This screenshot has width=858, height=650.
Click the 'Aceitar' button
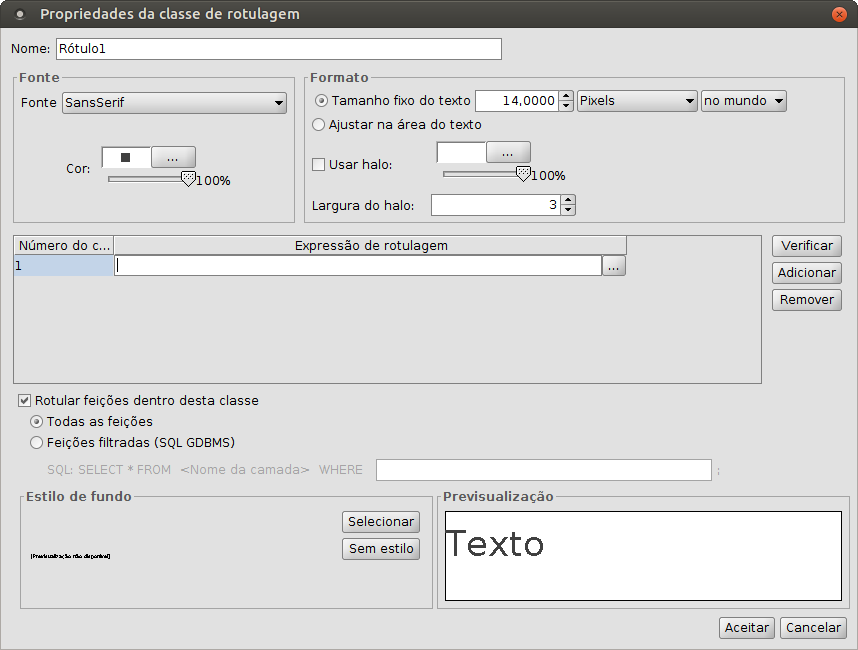pyautogui.click(x=747, y=628)
